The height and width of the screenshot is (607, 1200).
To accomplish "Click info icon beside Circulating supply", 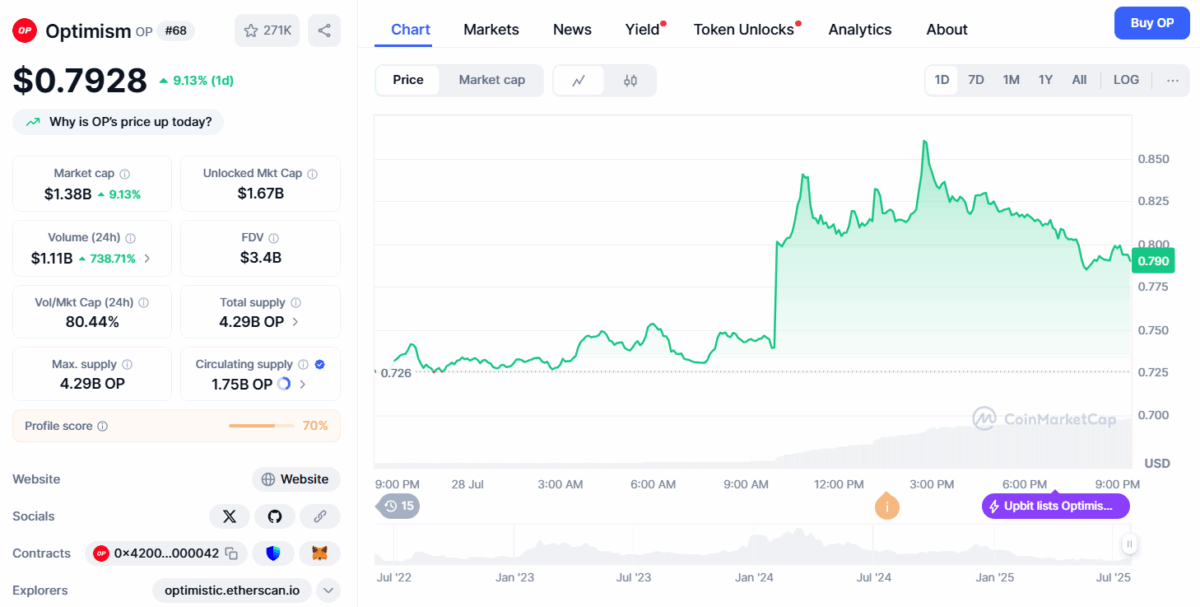I will (303, 365).
